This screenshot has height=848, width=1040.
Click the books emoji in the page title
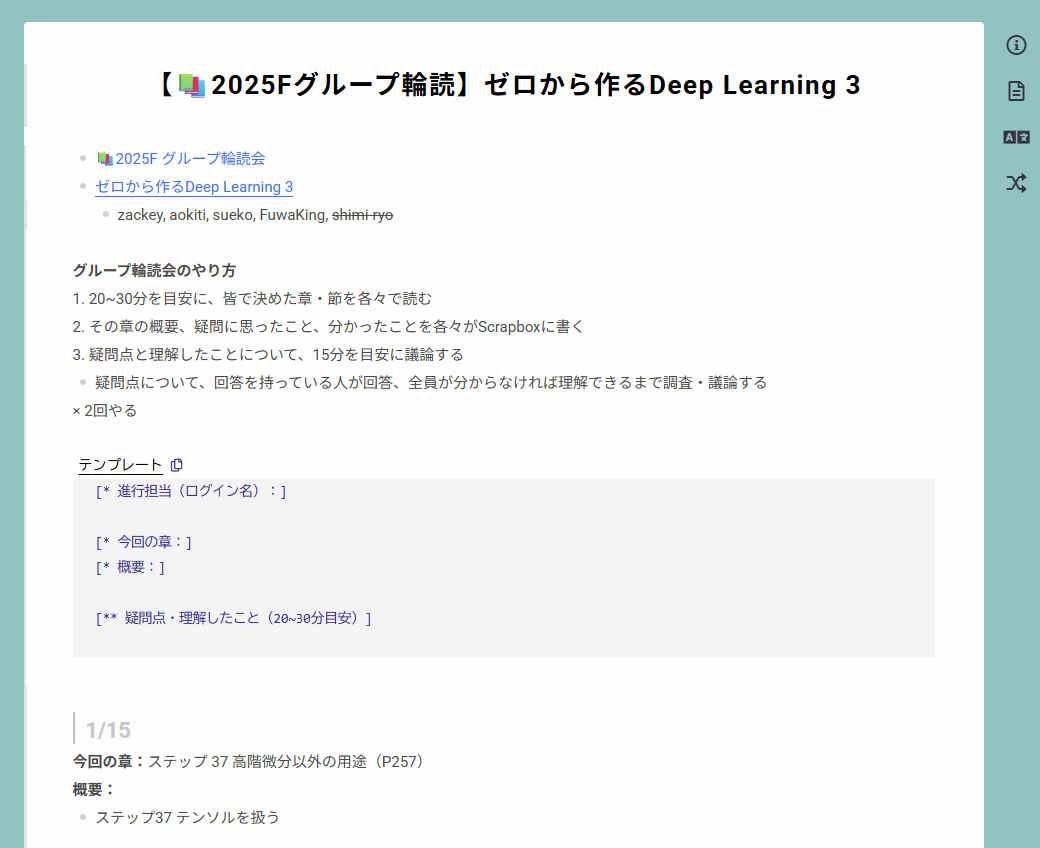(x=192, y=86)
